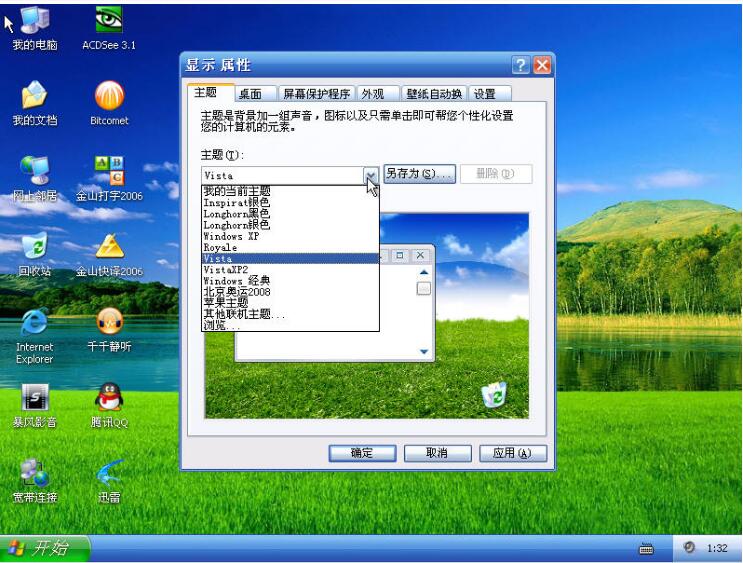The width and height of the screenshot is (743, 563).
Task: Switch to the 设置 tab
Action: click(490, 94)
